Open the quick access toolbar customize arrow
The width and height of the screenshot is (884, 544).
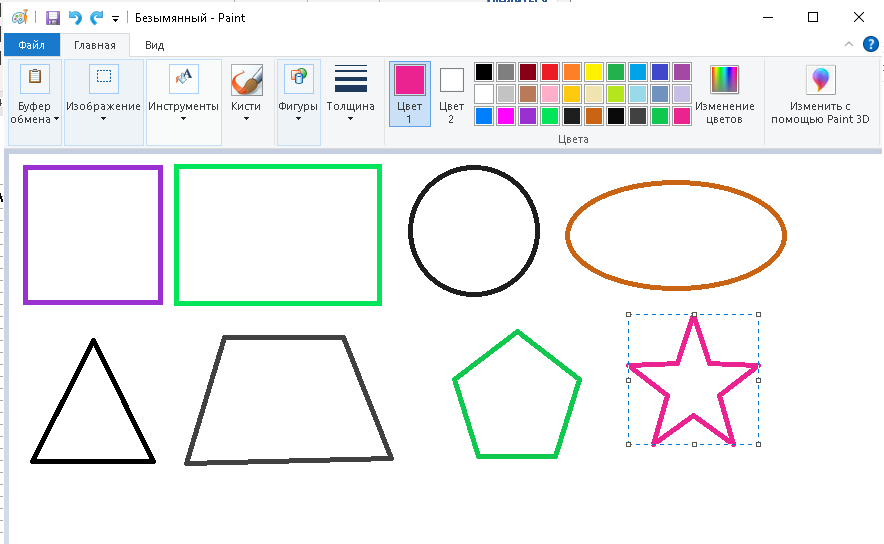(115, 19)
